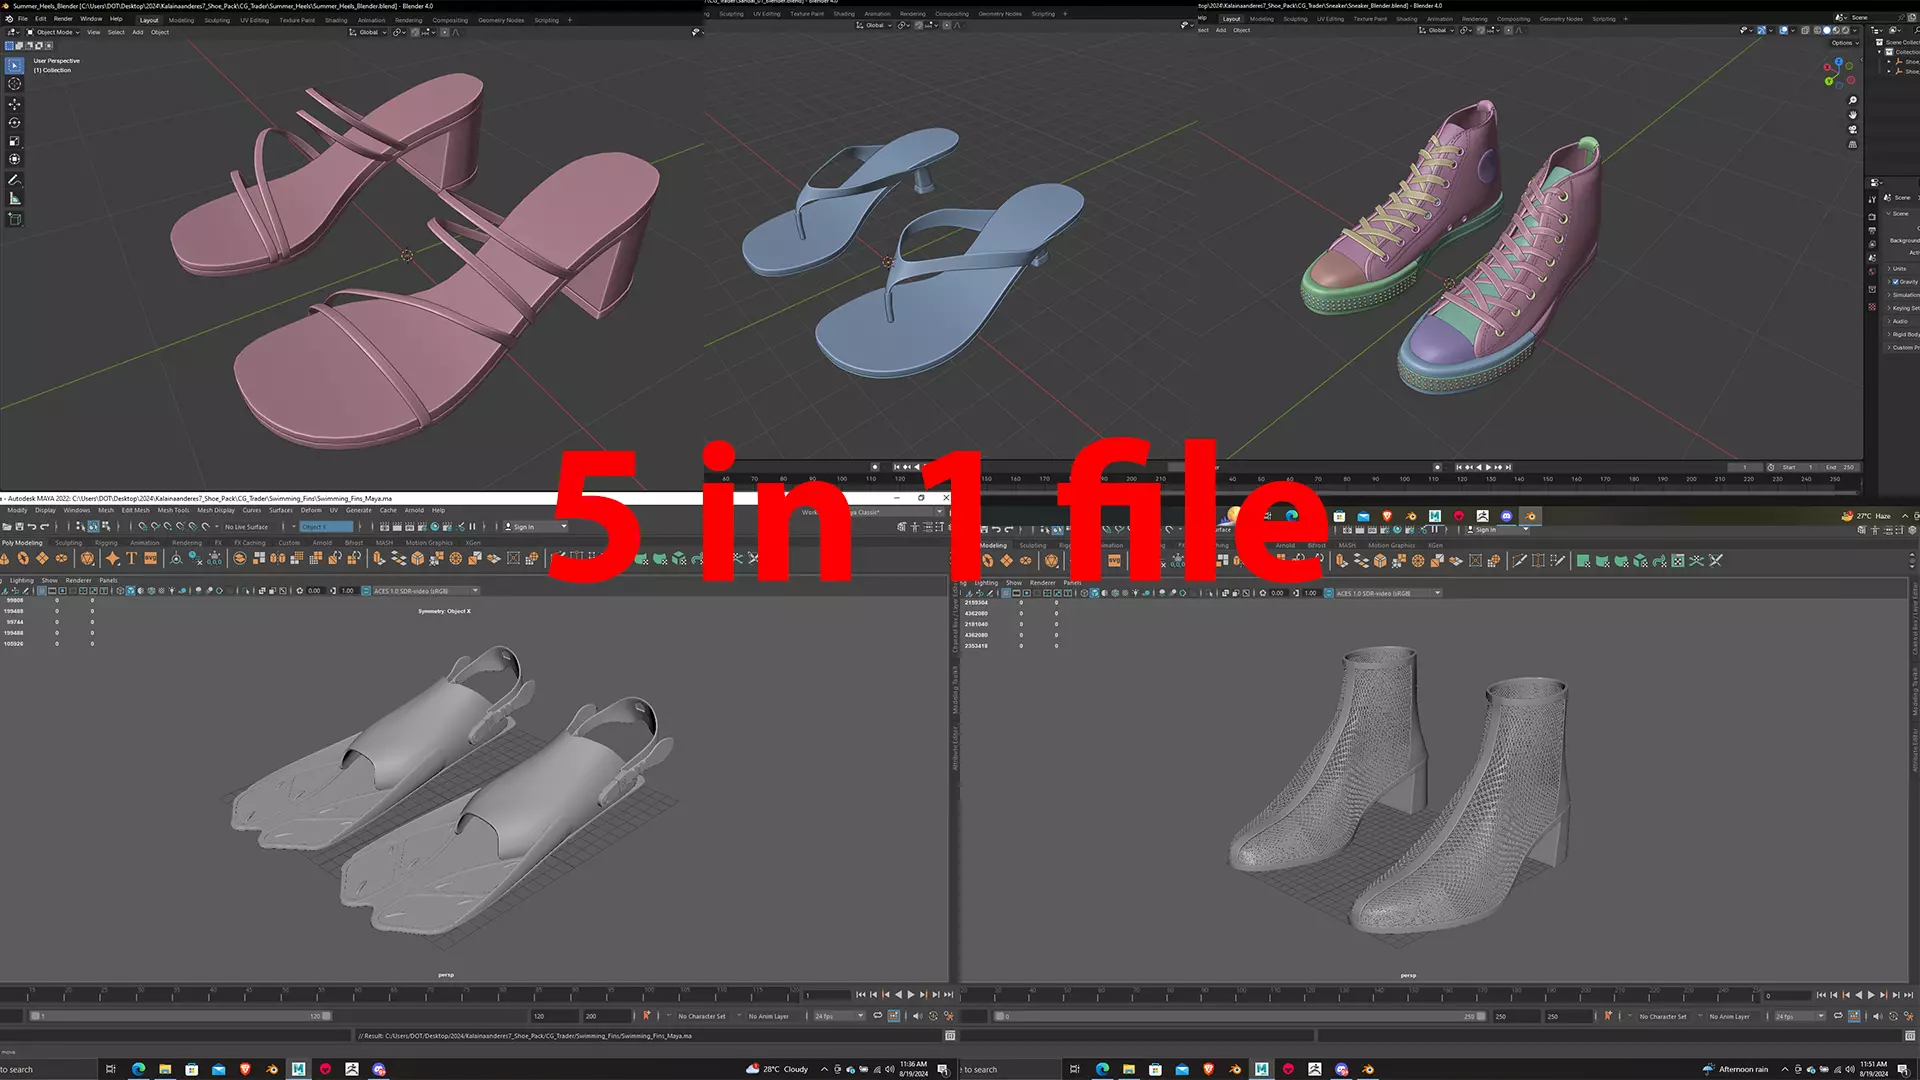Viewport: 1920px width, 1080px height.
Task: Open Microsoft Edge from the left taskbar
Action: 138,1069
